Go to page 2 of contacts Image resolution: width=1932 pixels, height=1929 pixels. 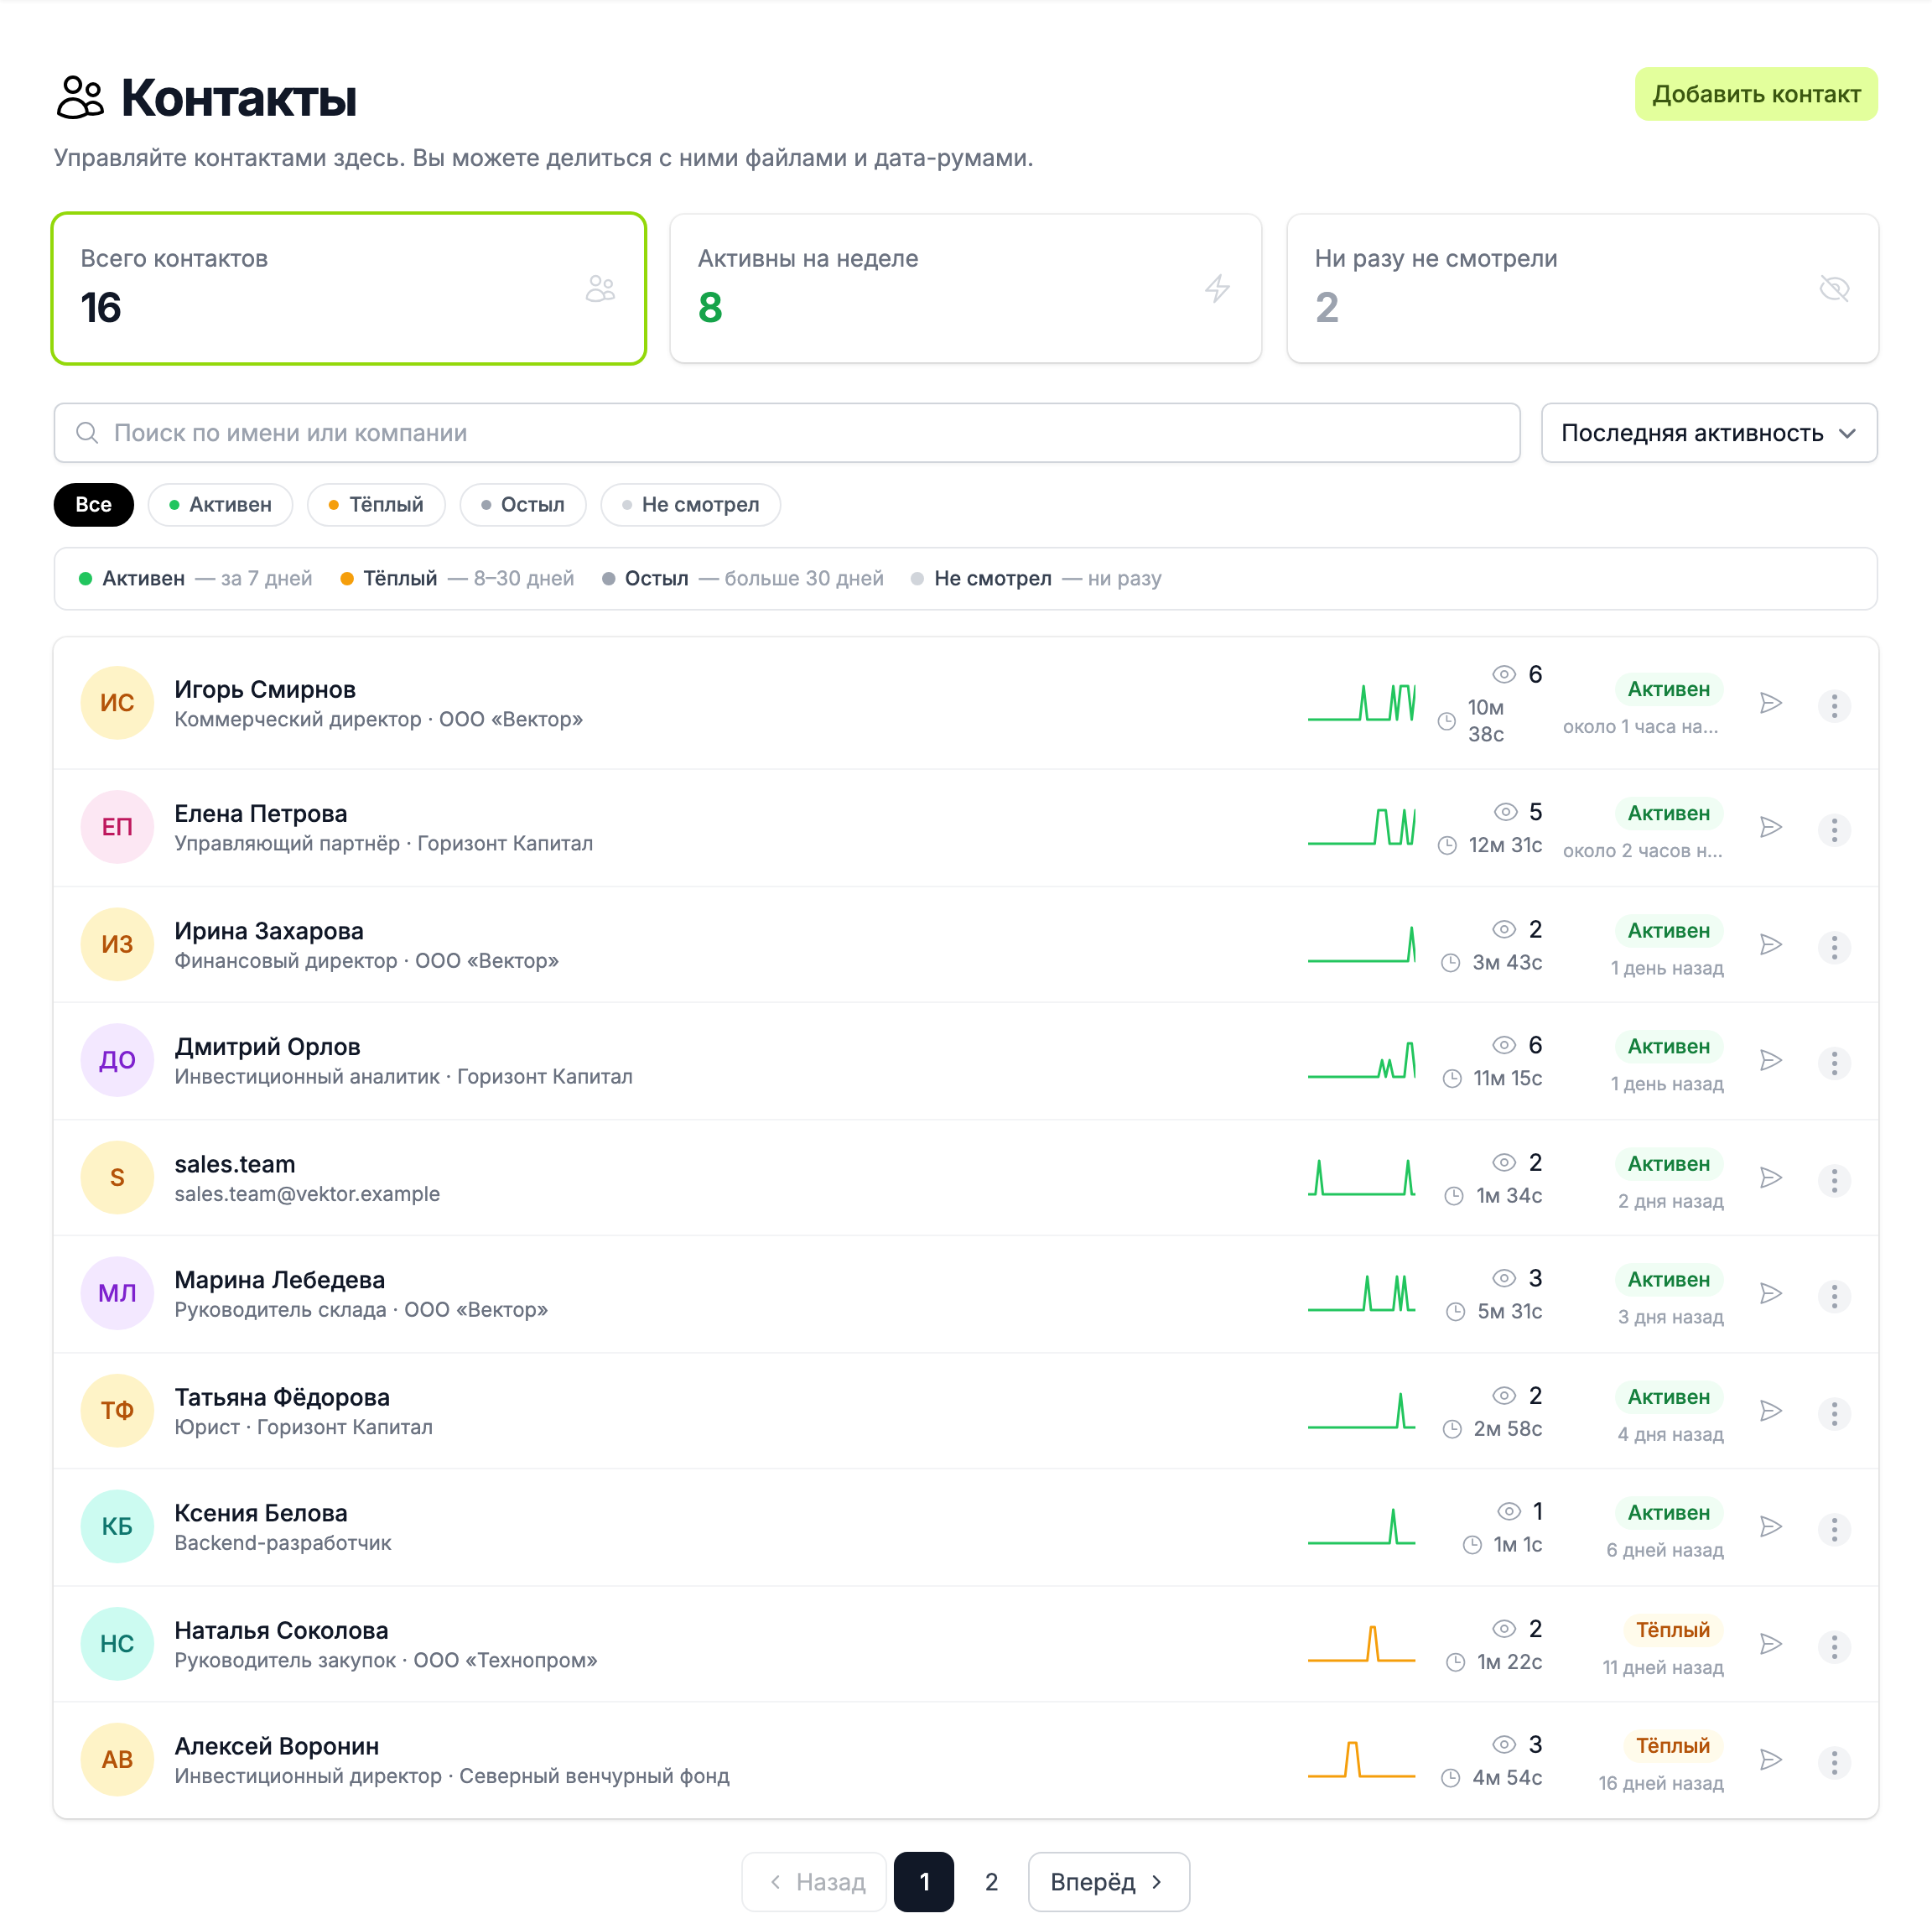(991, 1881)
